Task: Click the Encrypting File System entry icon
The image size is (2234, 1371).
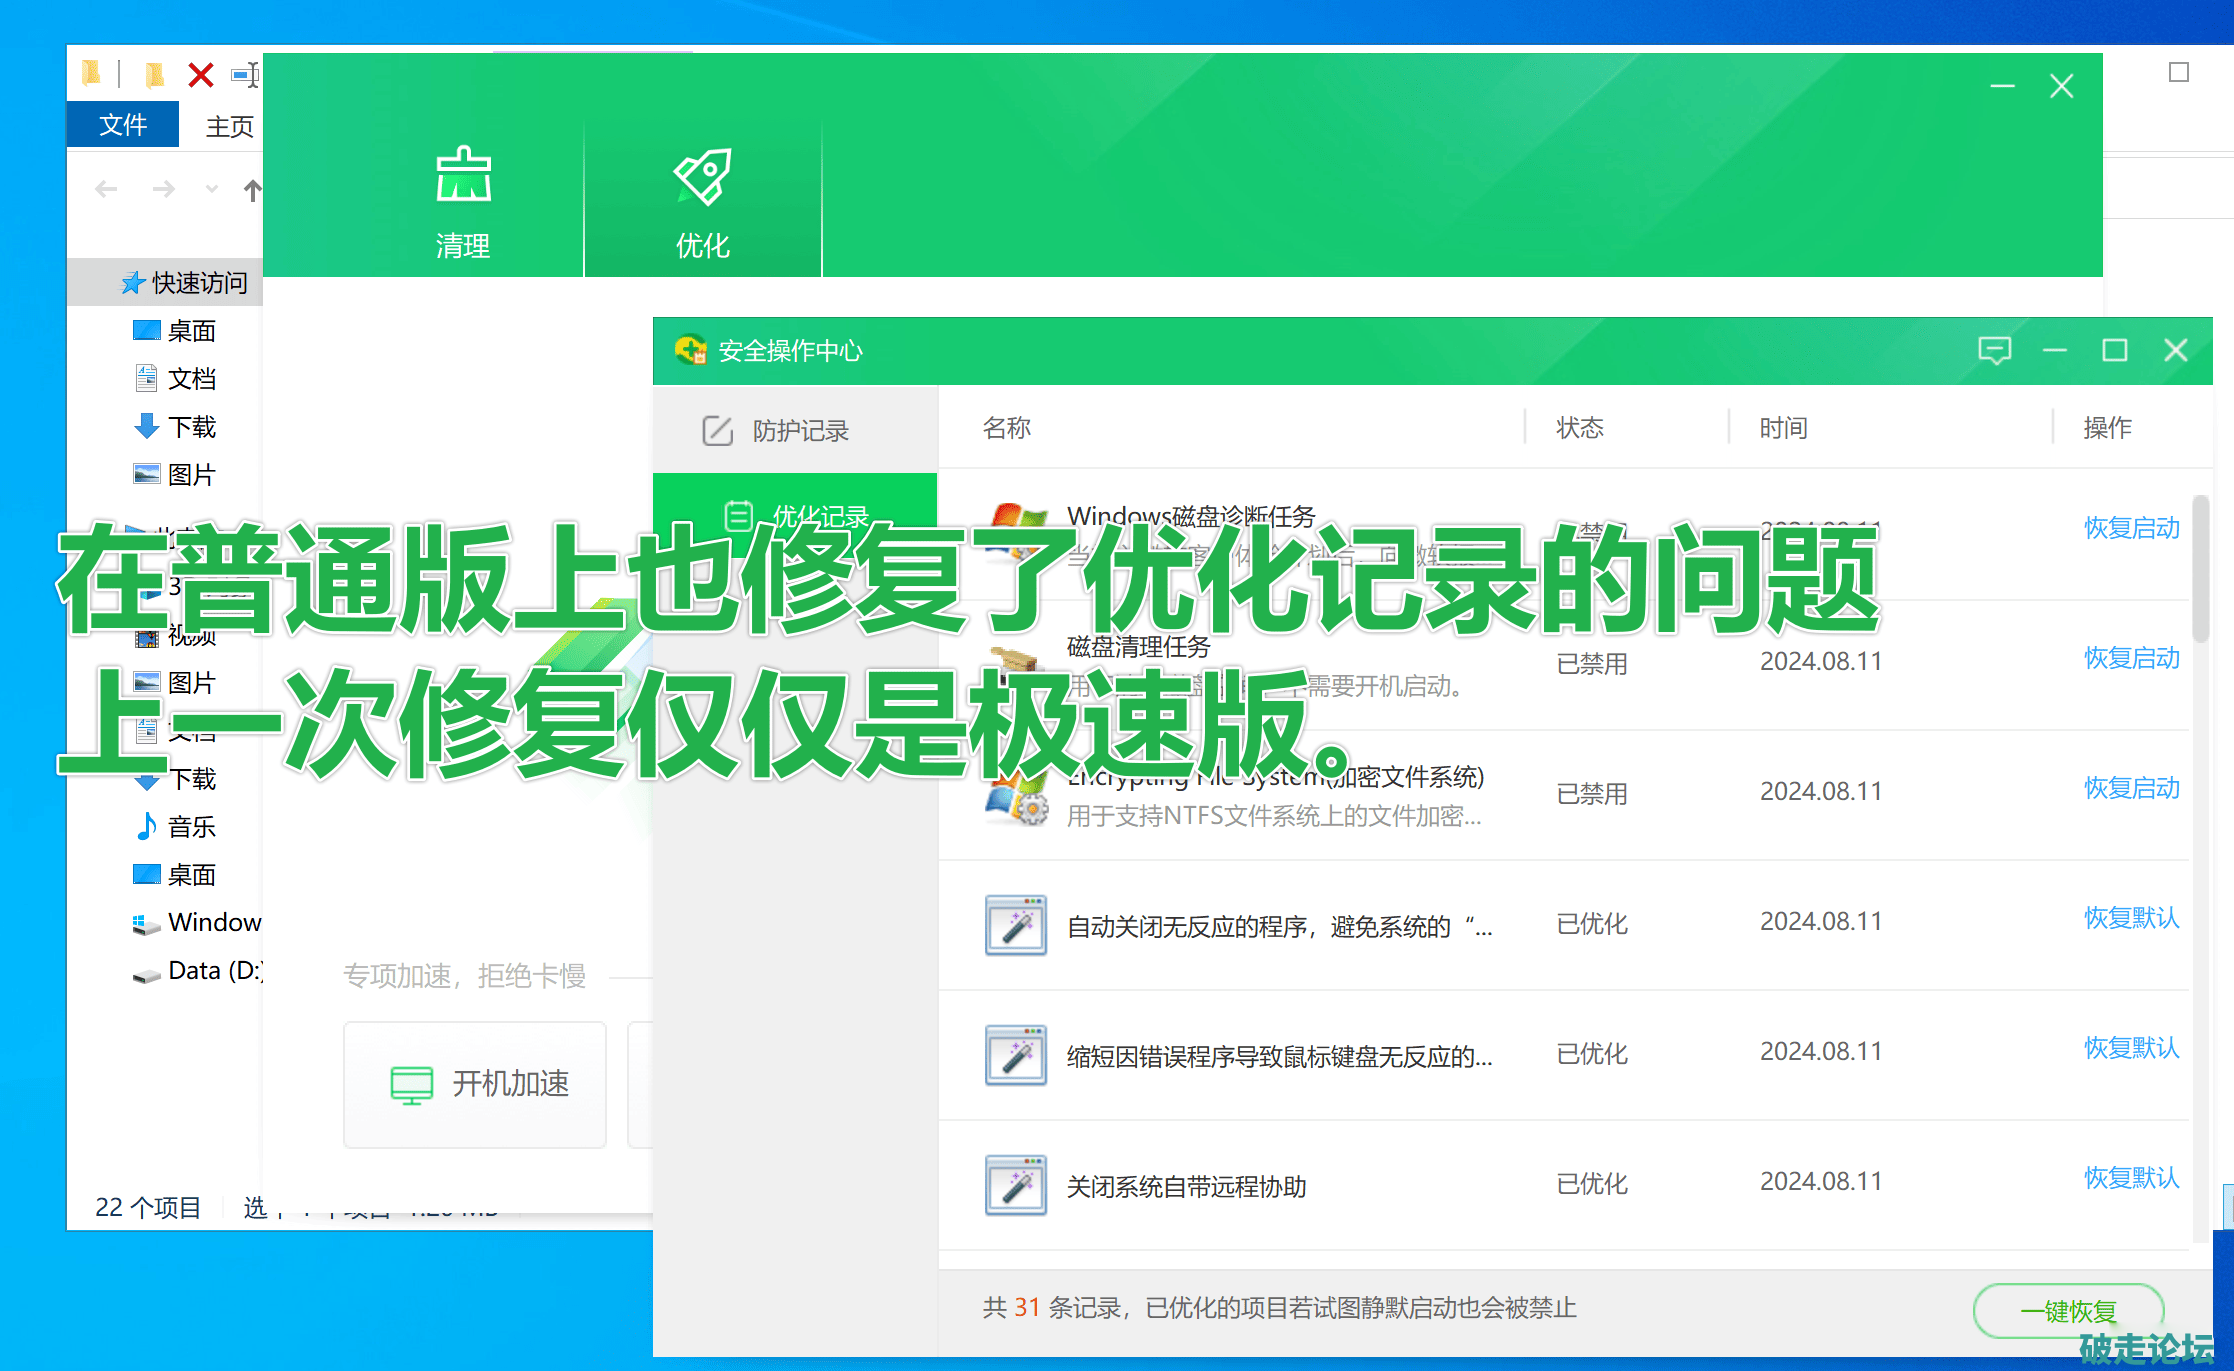Action: click(1015, 800)
